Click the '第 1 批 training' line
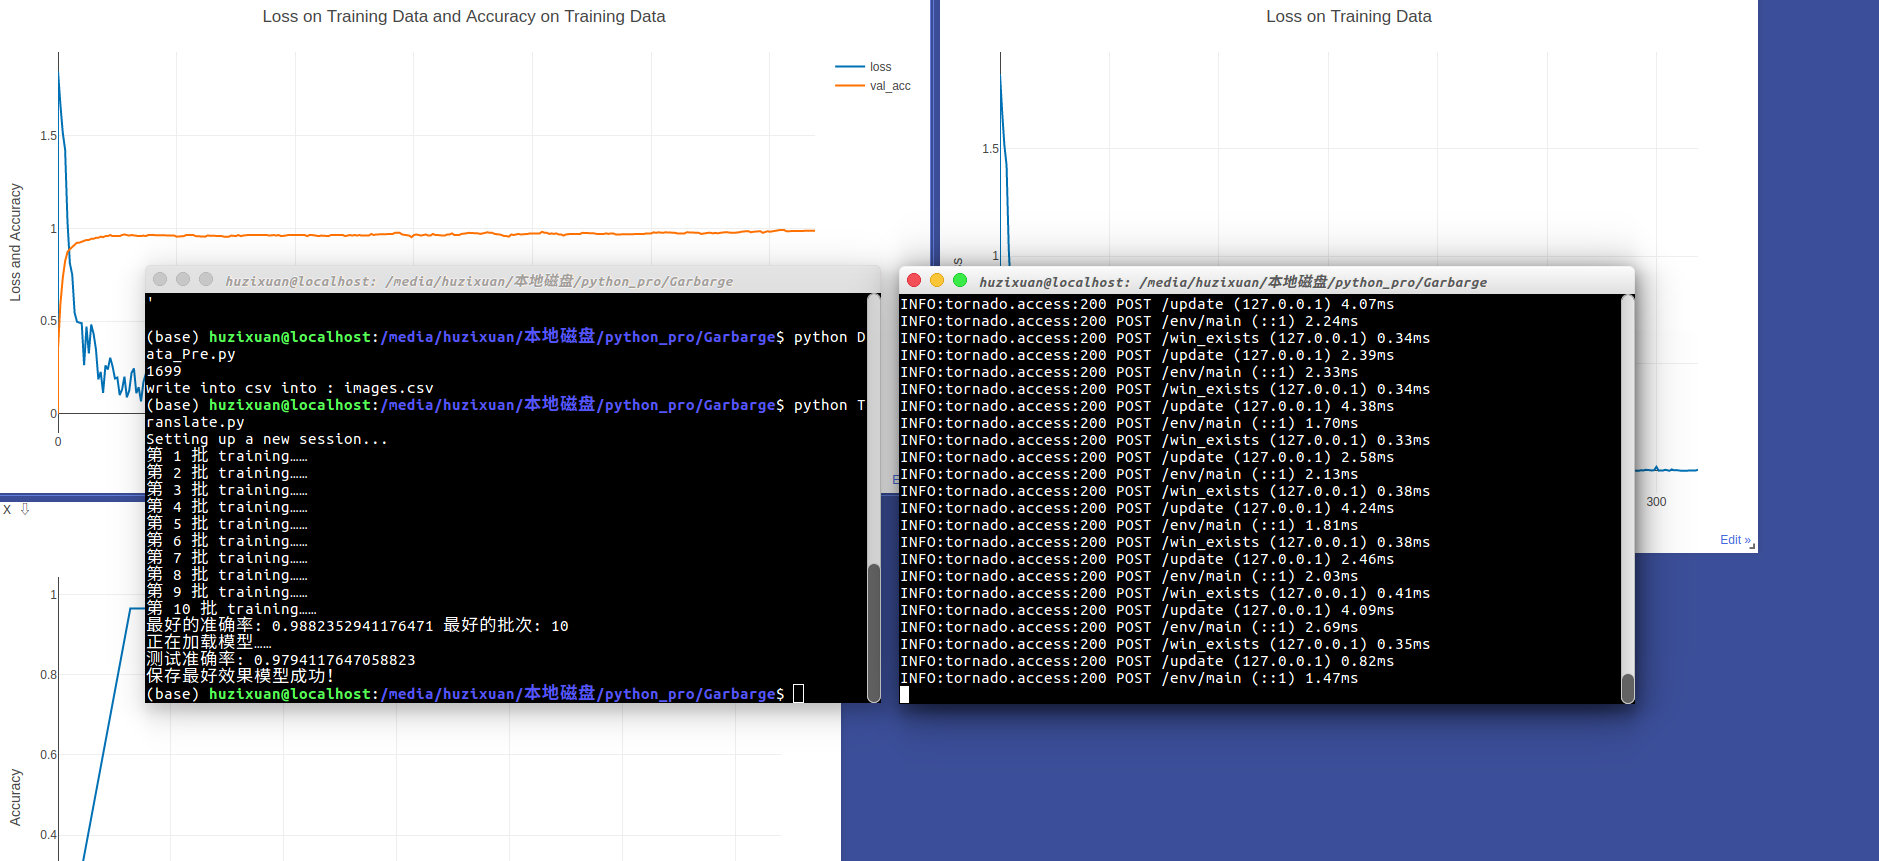The width and height of the screenshot is (1879, 861). pyautogui.click(x=227, y=456)
